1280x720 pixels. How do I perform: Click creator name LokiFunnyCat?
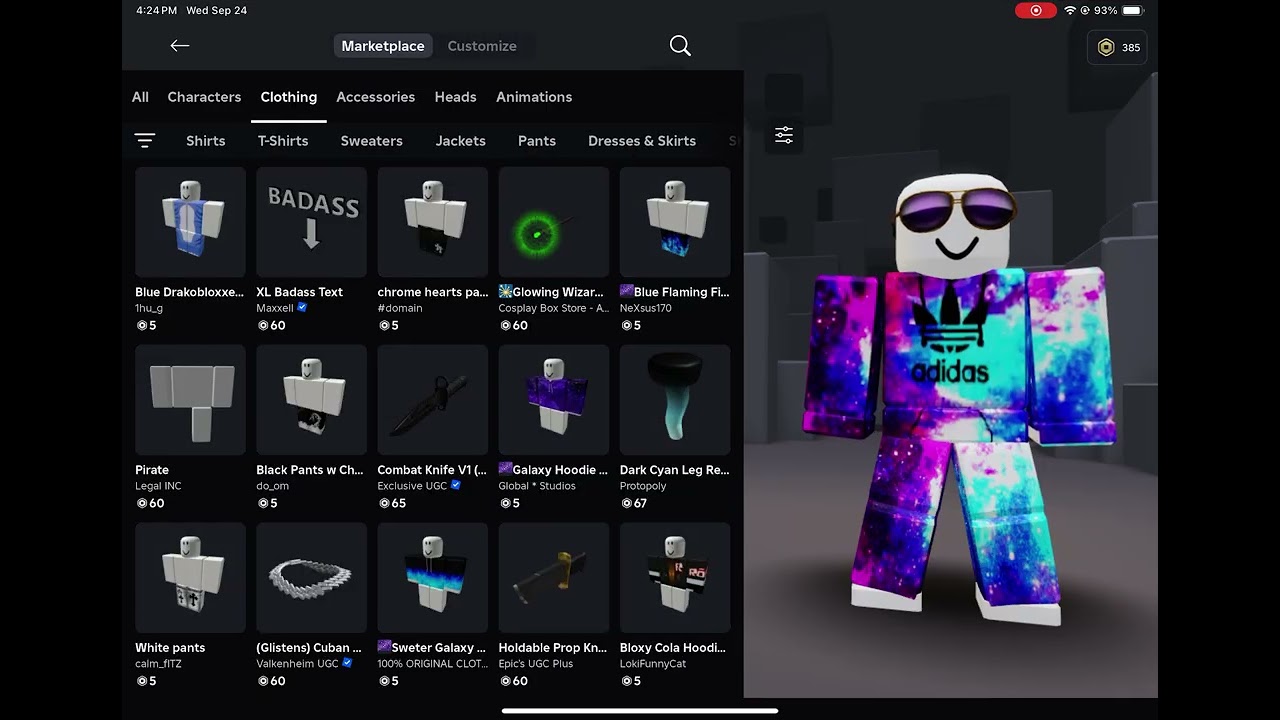tap(653, 664)
